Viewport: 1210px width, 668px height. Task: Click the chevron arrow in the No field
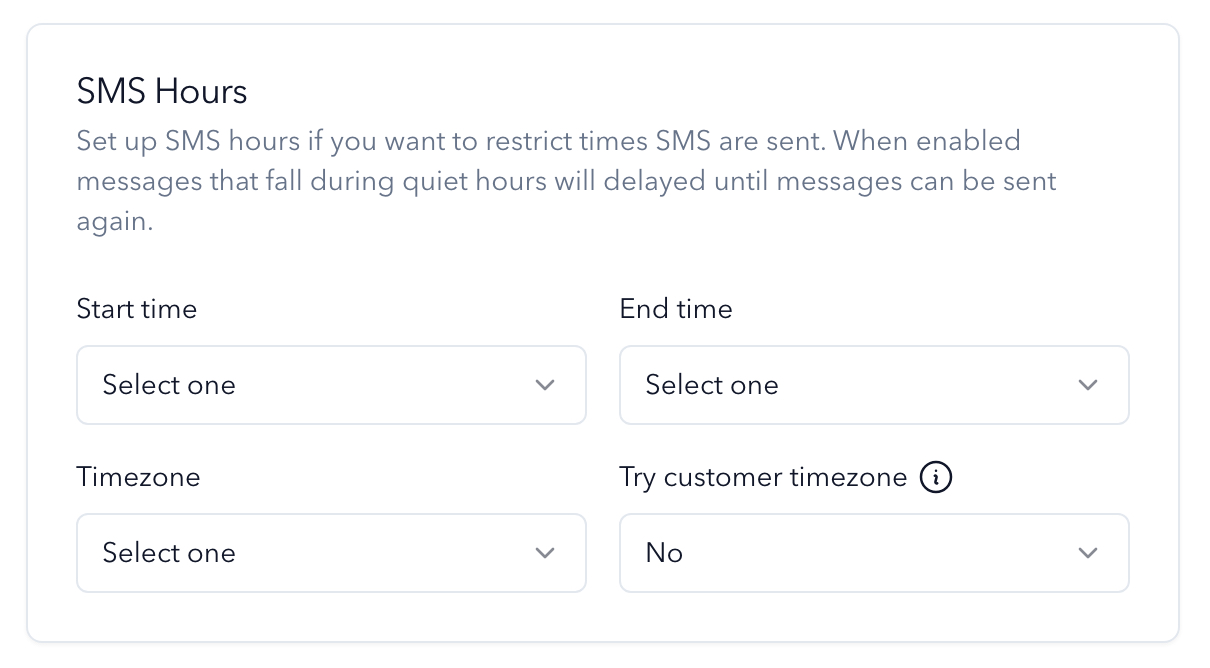[1088, 553]
